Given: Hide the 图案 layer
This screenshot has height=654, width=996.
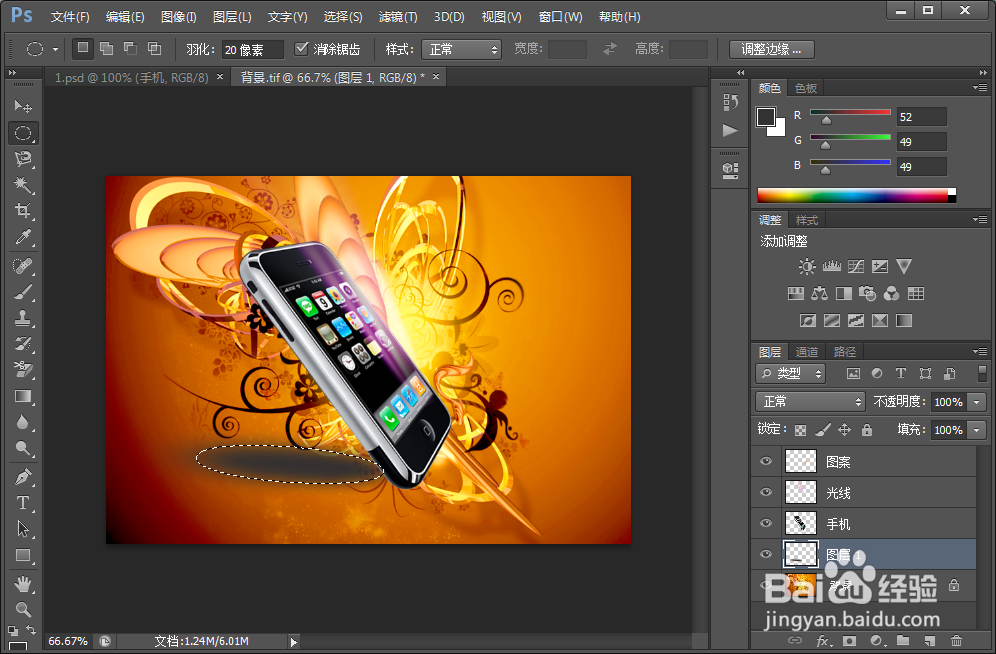Looking at the screenshot, I should [766, 462].
